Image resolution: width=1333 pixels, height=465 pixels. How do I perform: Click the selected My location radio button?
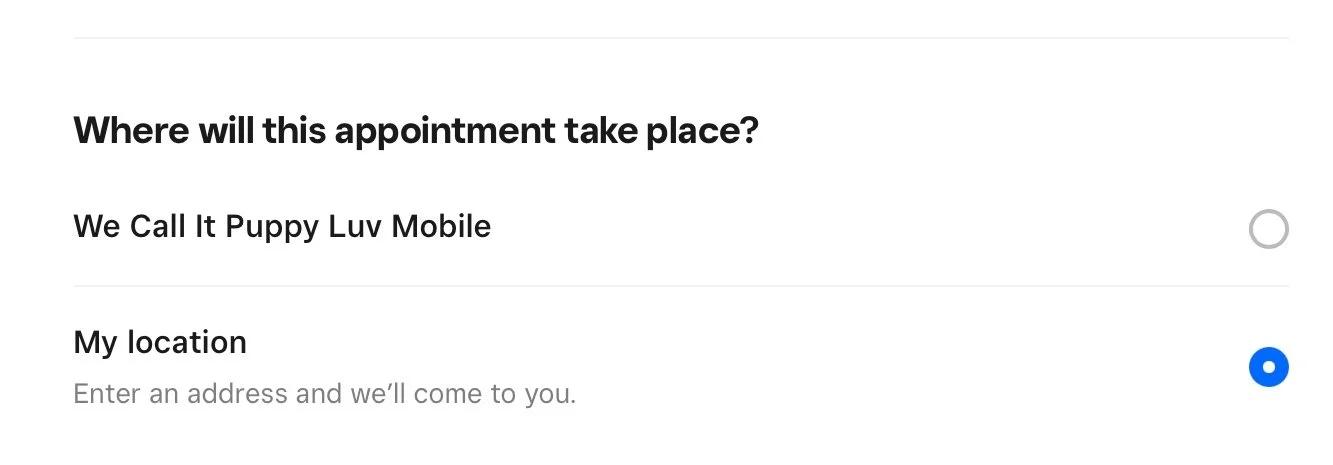pyautogui.click(x=1268, y=367)
